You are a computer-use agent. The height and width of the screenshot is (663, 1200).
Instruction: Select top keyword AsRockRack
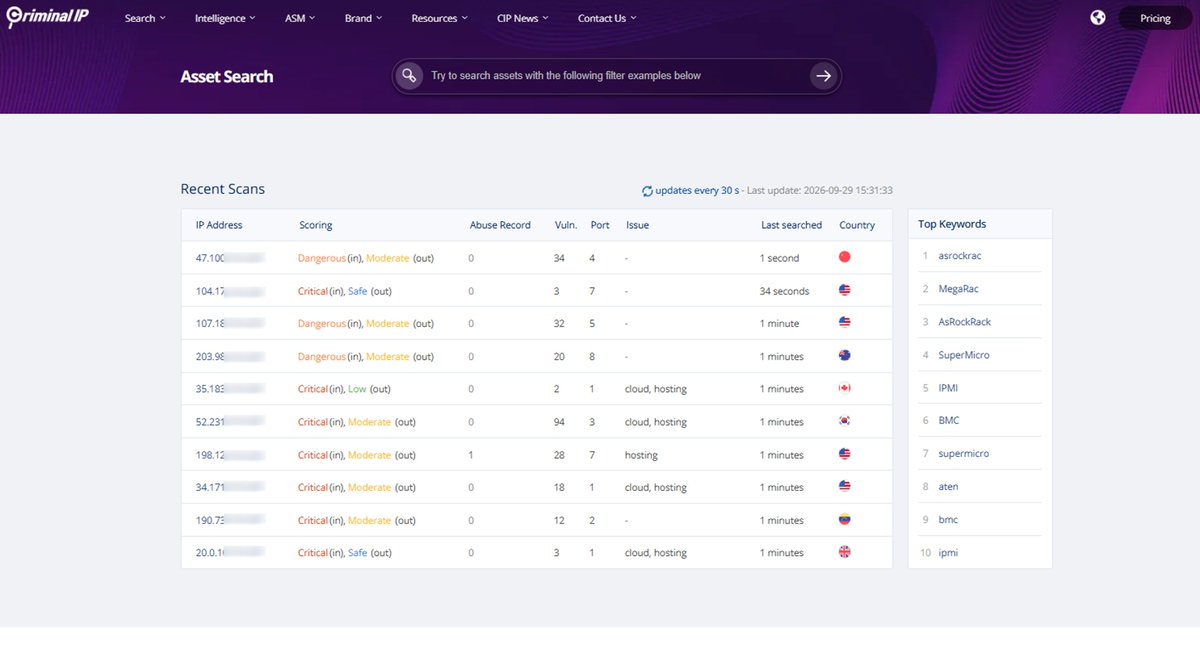pos(964,322)
